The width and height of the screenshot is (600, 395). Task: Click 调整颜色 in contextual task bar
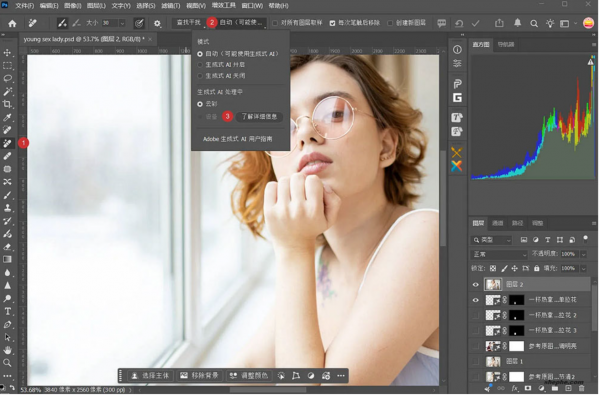tap(249, 376)
